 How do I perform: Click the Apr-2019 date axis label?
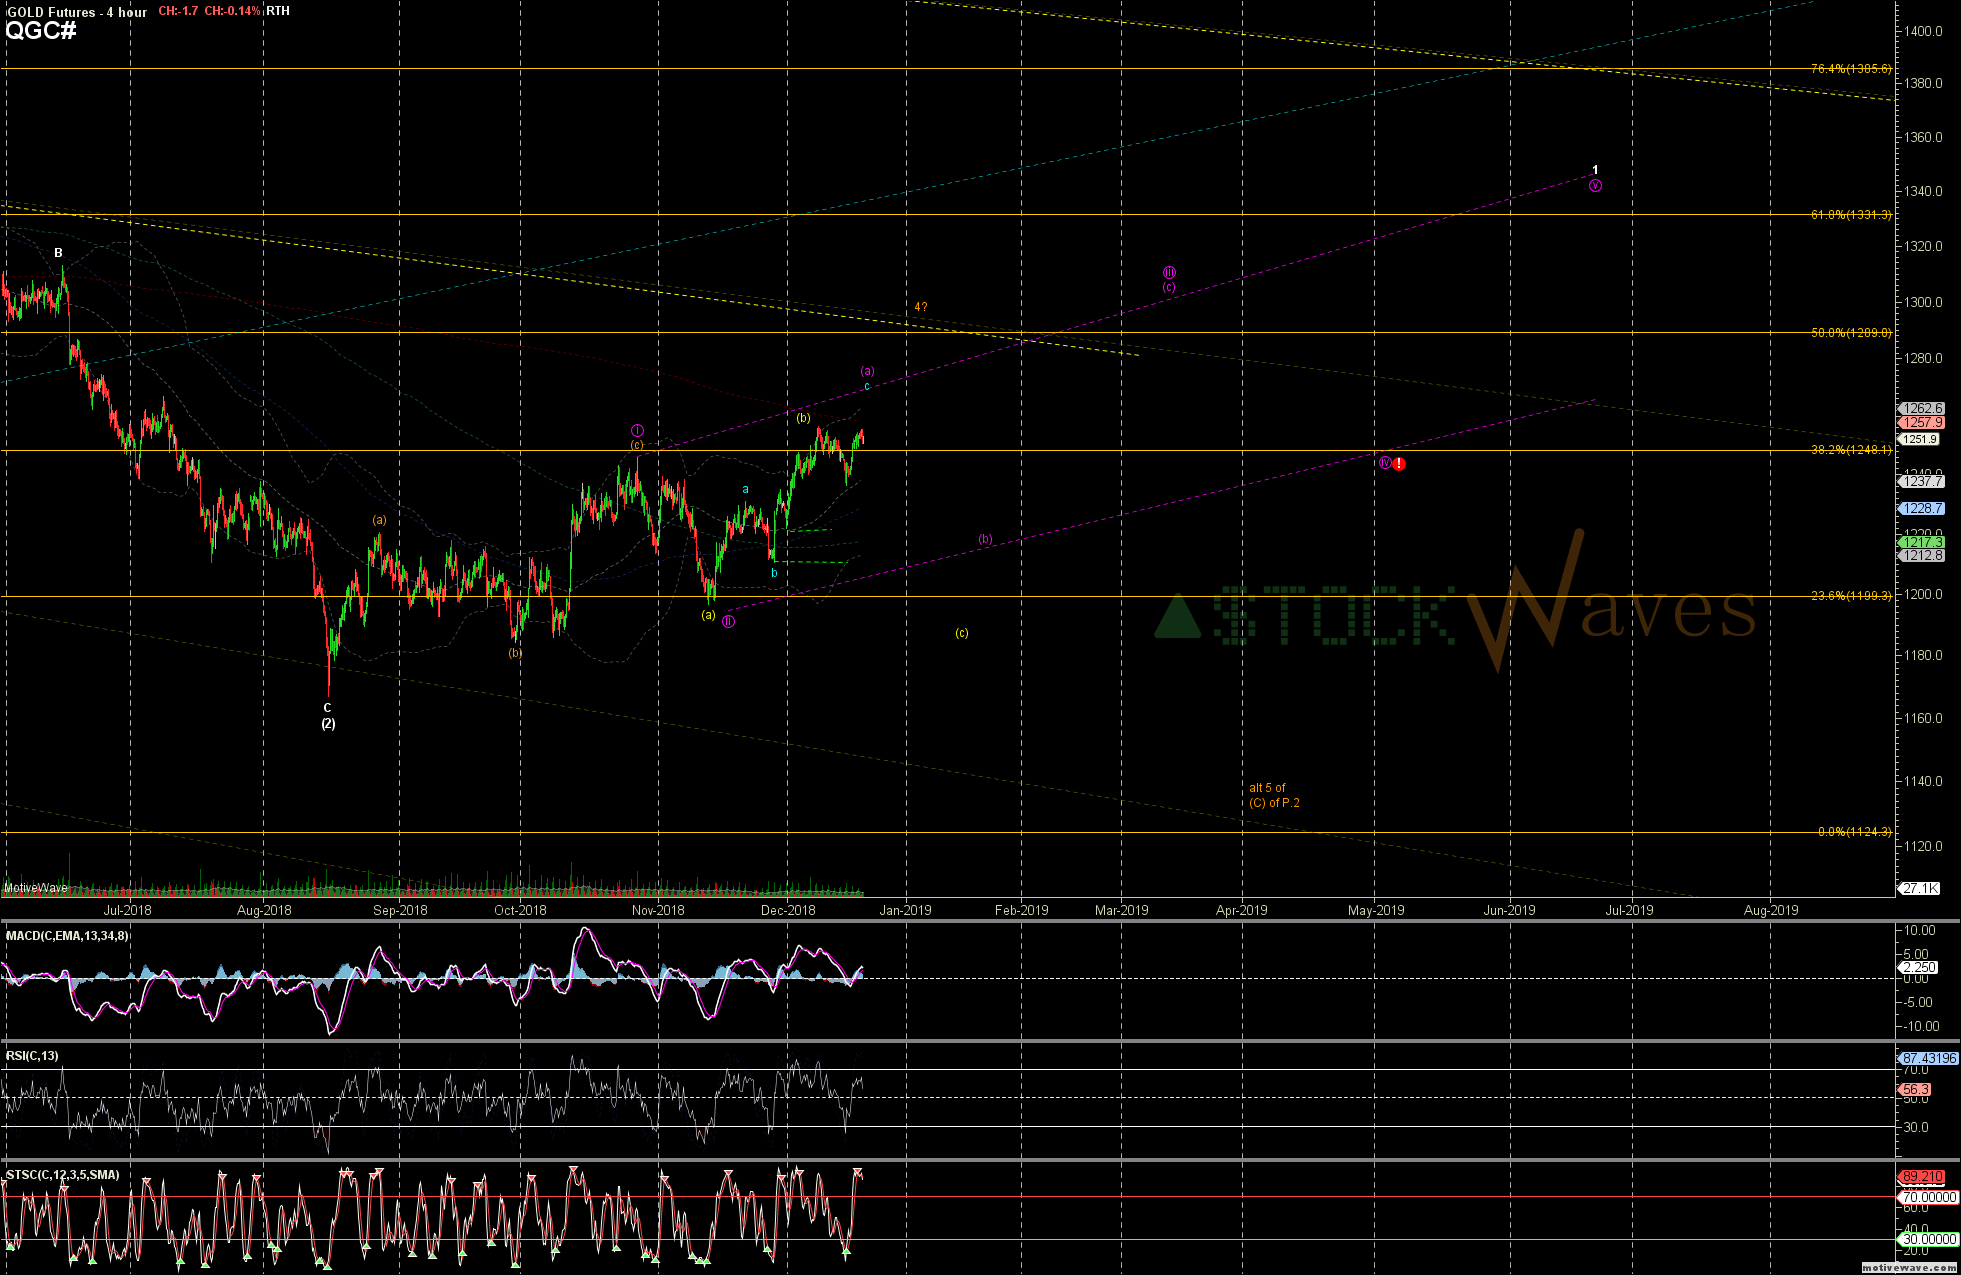pos(1242,910)
